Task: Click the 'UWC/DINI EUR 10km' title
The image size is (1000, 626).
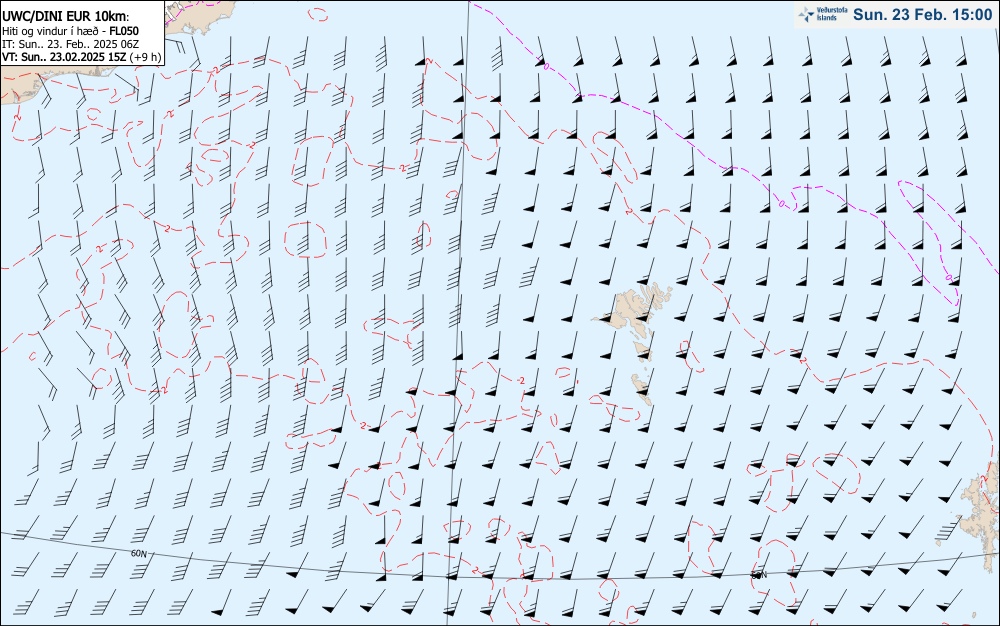Action: pos(66,17)
